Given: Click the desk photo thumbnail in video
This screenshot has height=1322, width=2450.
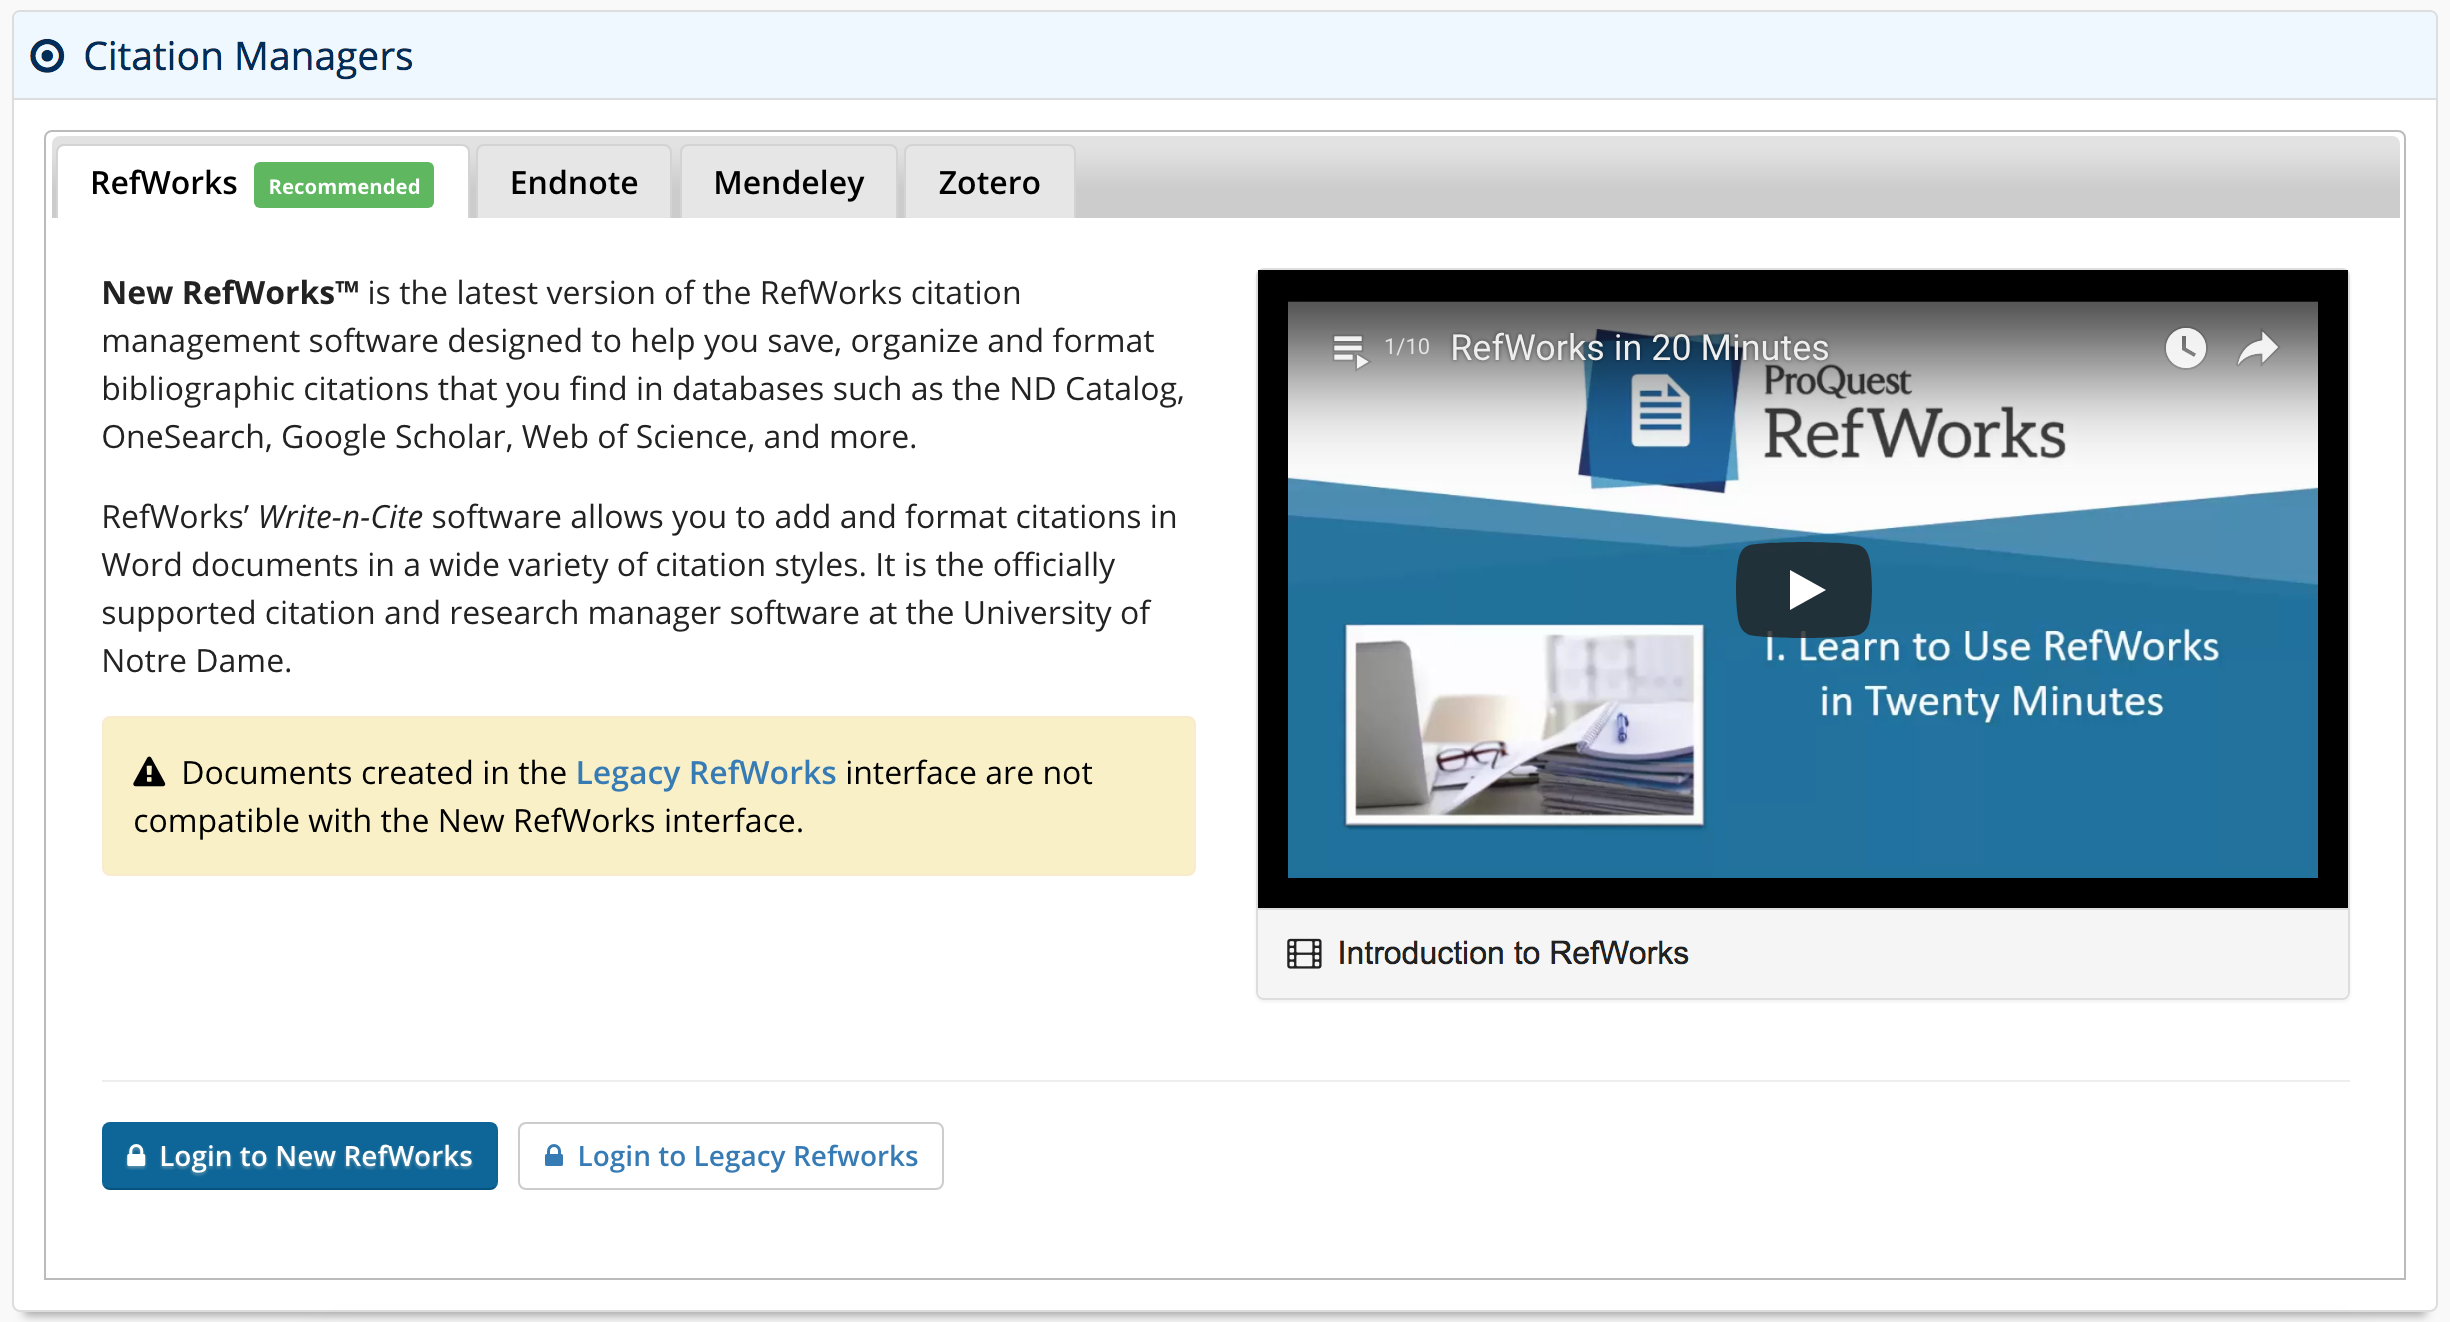Looking at the screenshot, I should click(x=1524, y=725).
